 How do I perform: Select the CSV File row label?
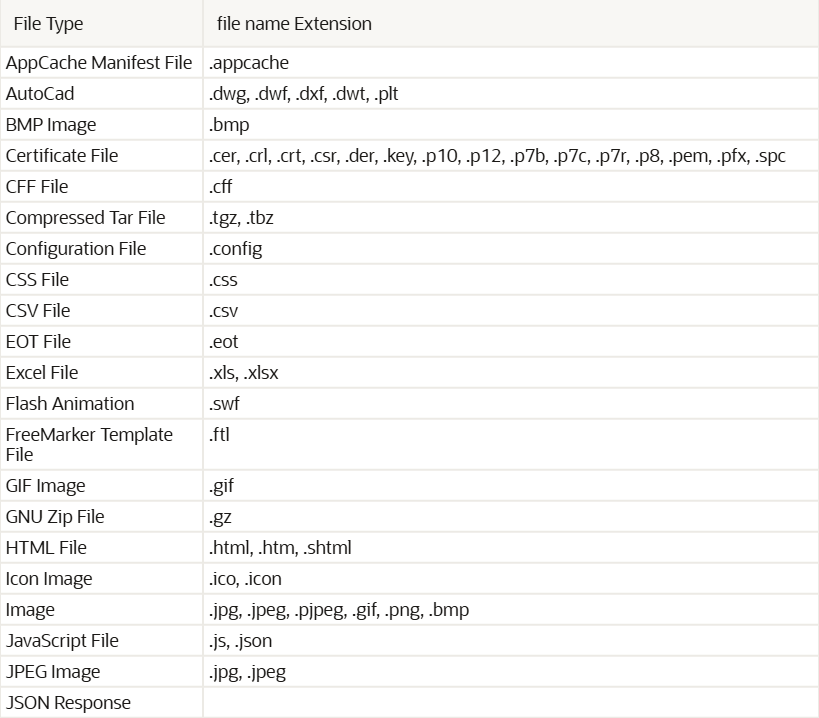(38, 311)
